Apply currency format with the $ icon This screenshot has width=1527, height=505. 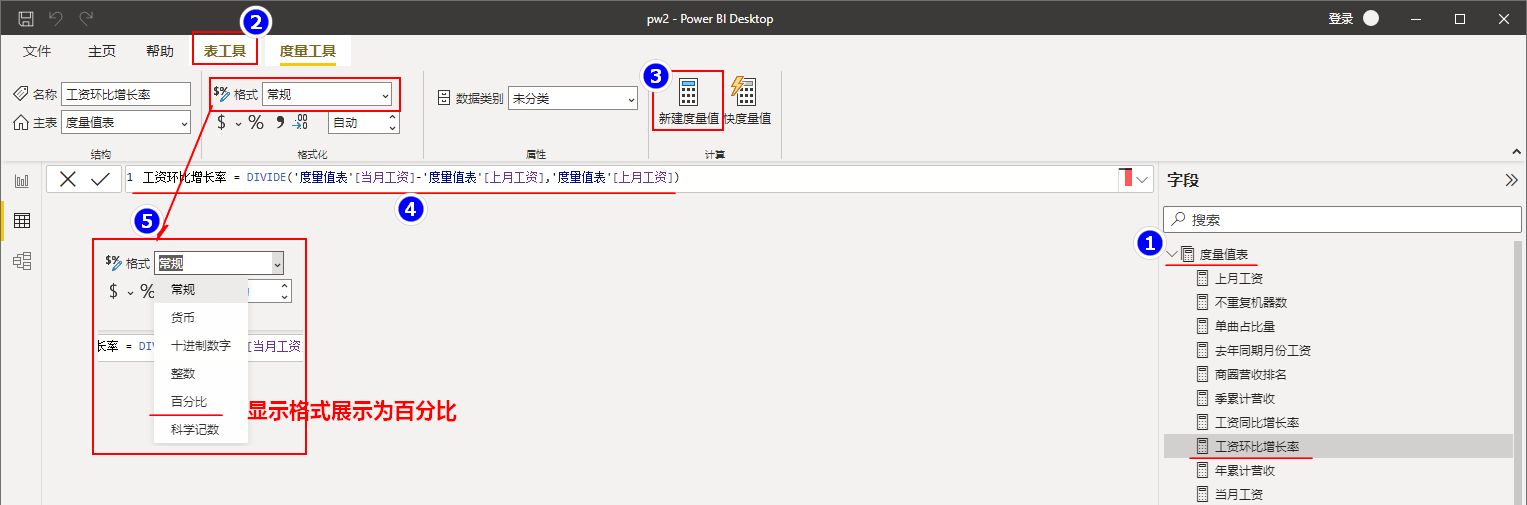coord(221,122)
